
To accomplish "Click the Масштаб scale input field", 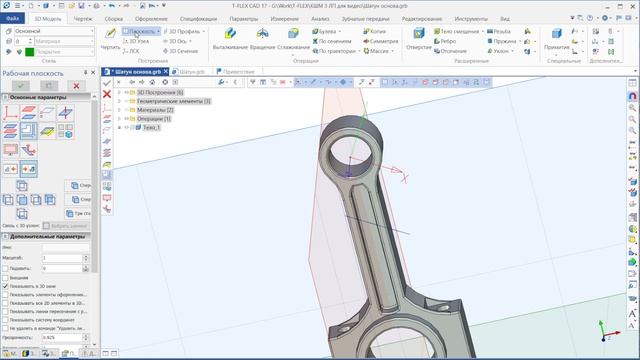I will [62, 258].
